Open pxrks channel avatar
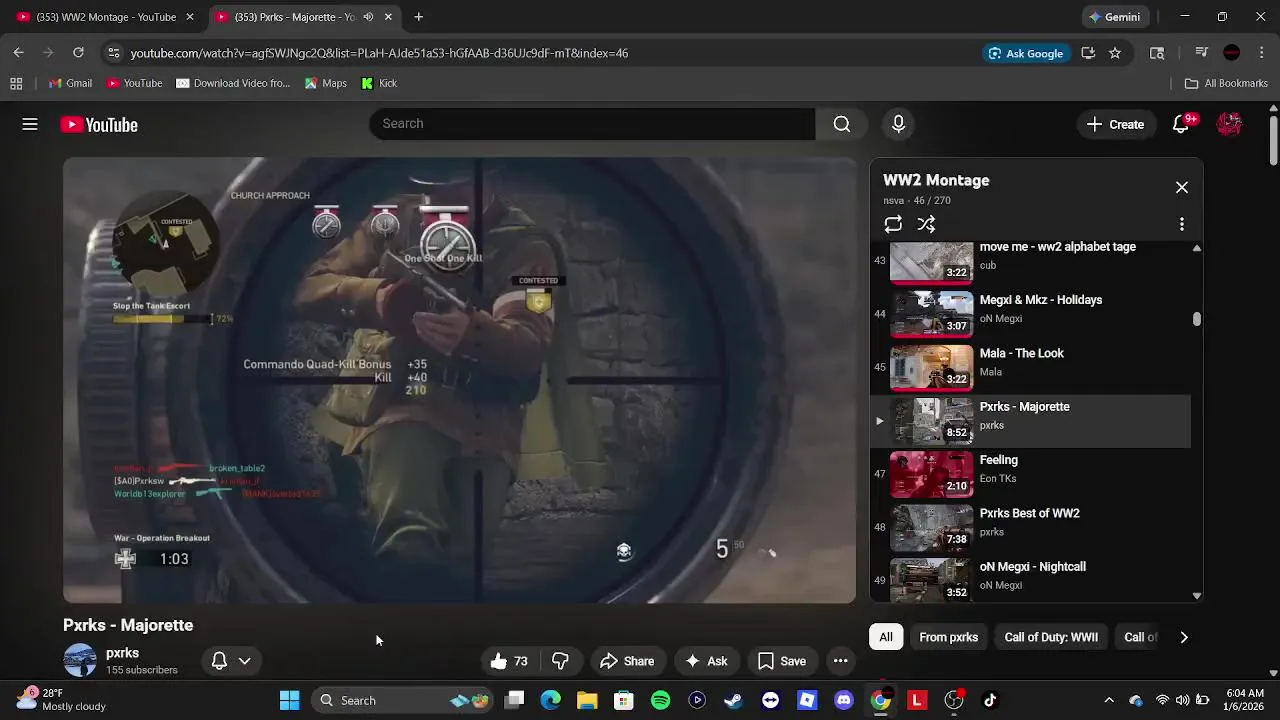Screen dimensions: 1280x720 click(x=80, y=661)
